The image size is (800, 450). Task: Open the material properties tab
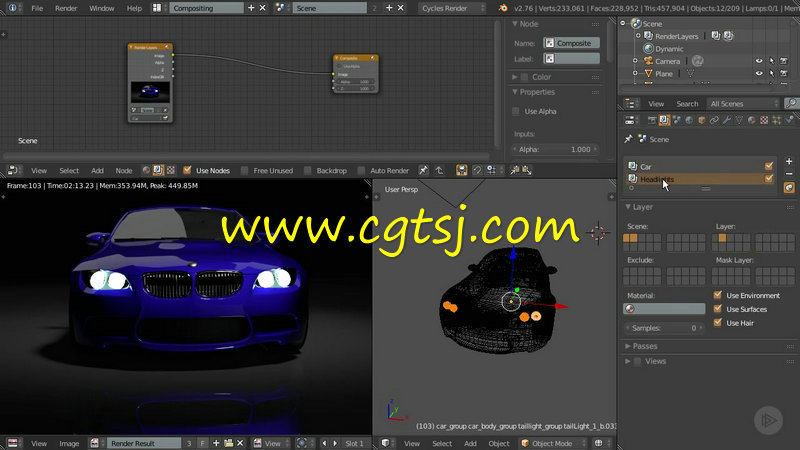(x=752, y=120)
